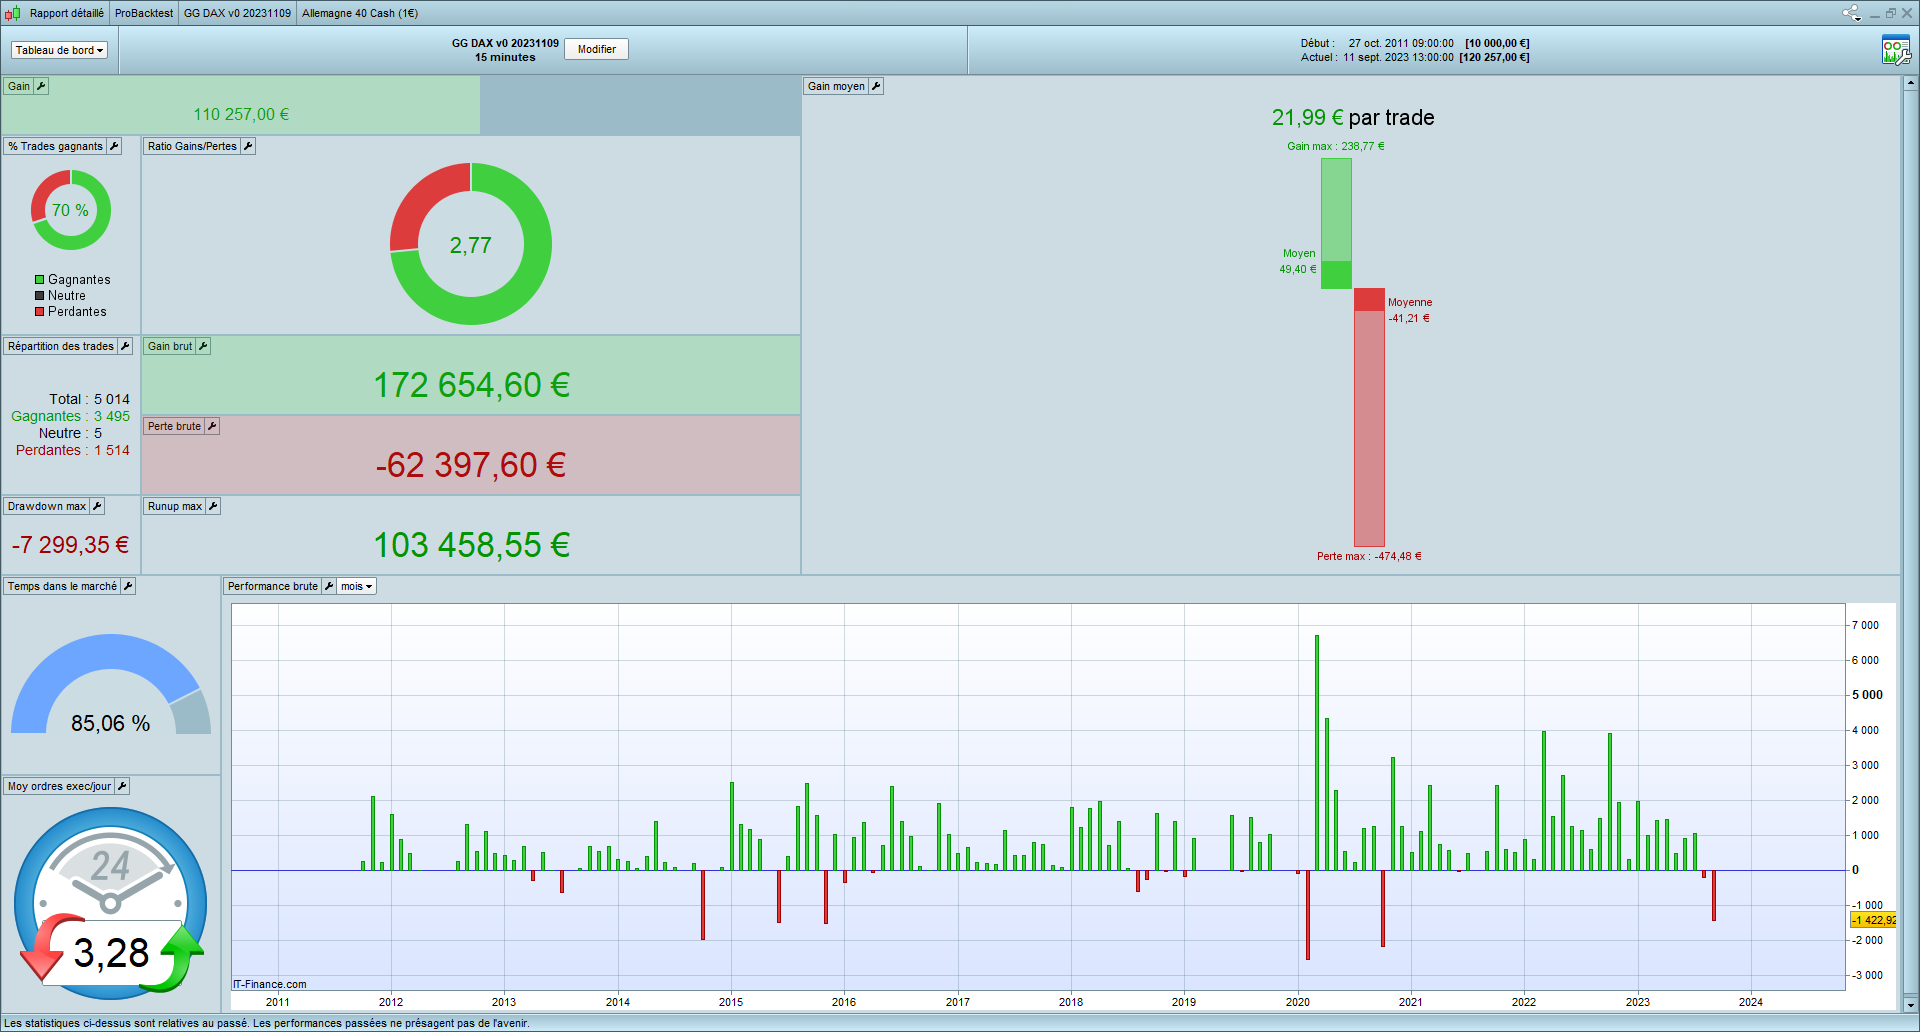The height and width of the screenshot is (1032, 1920).
Task: Open wrench settings for Performance brute
Action: (329, 587)
